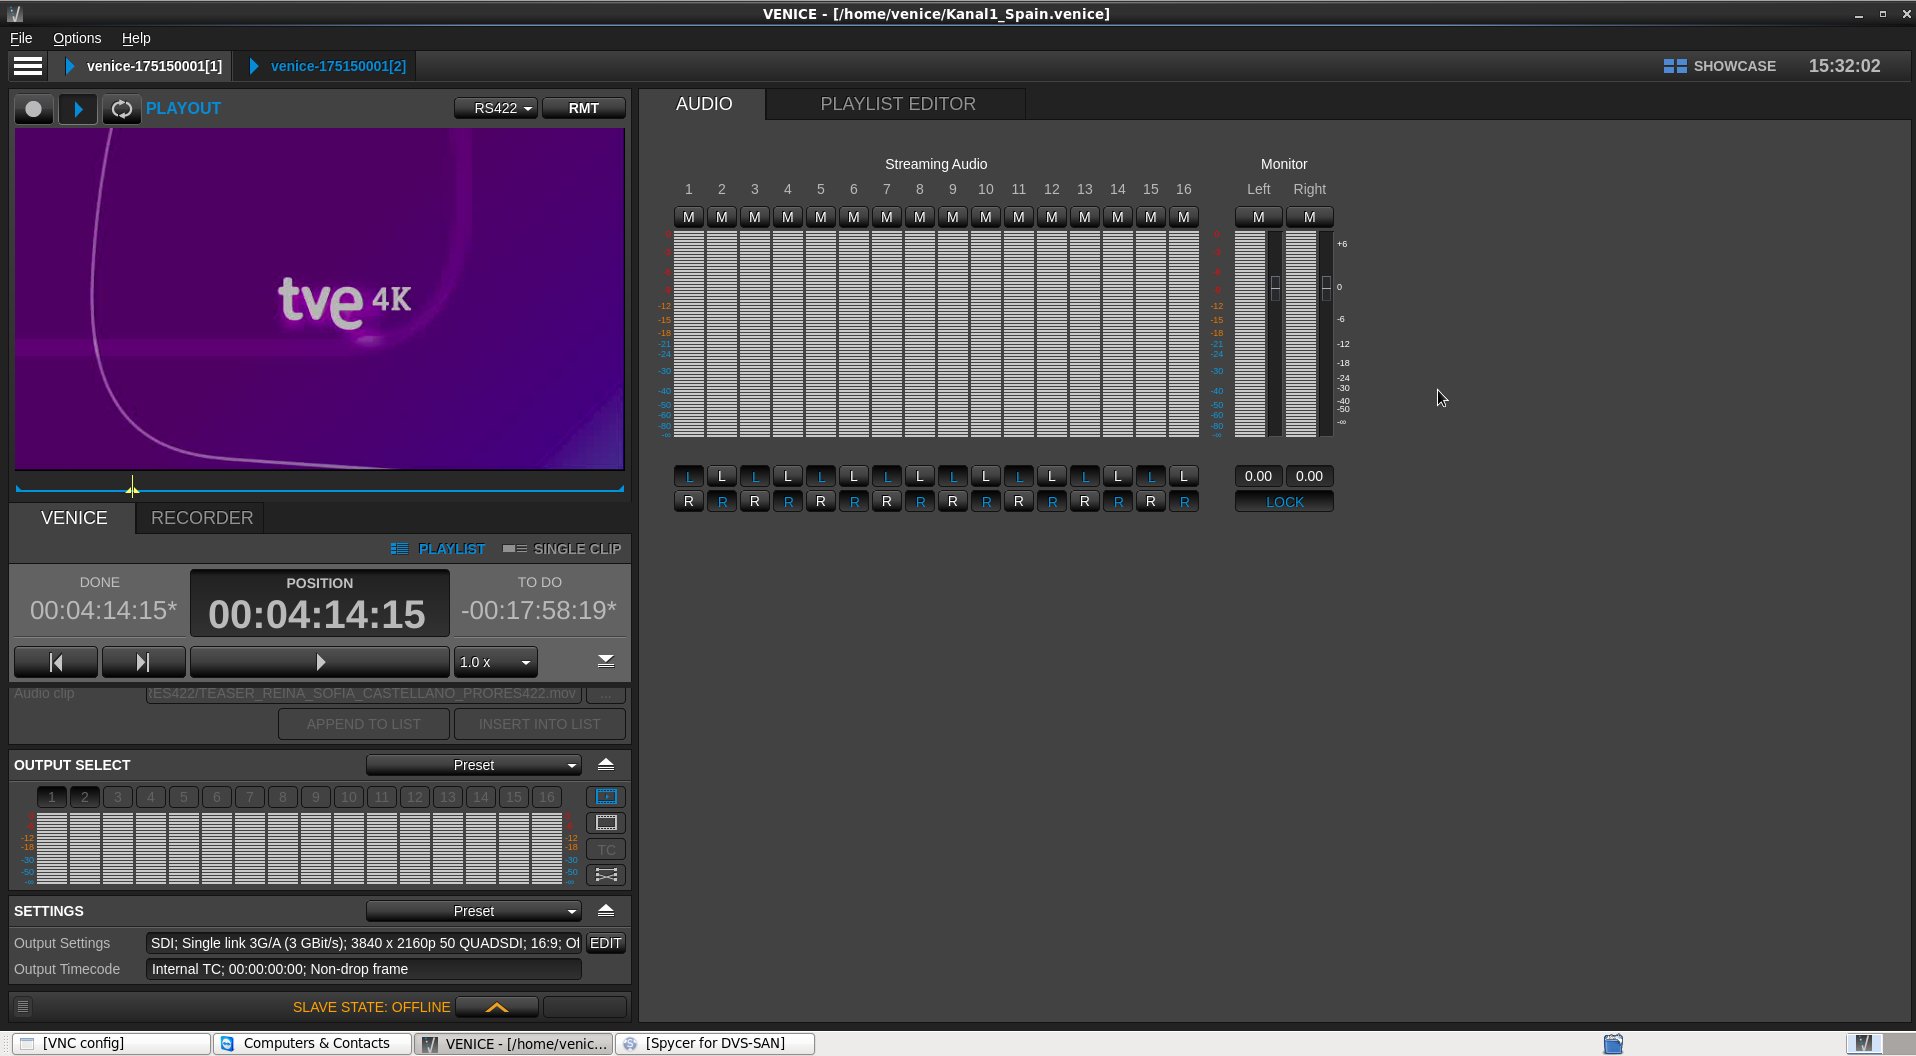Screen dimensions: 1916x1056
Task: Open the SETTINGS Preset dropdown
Action: (474, 911)
